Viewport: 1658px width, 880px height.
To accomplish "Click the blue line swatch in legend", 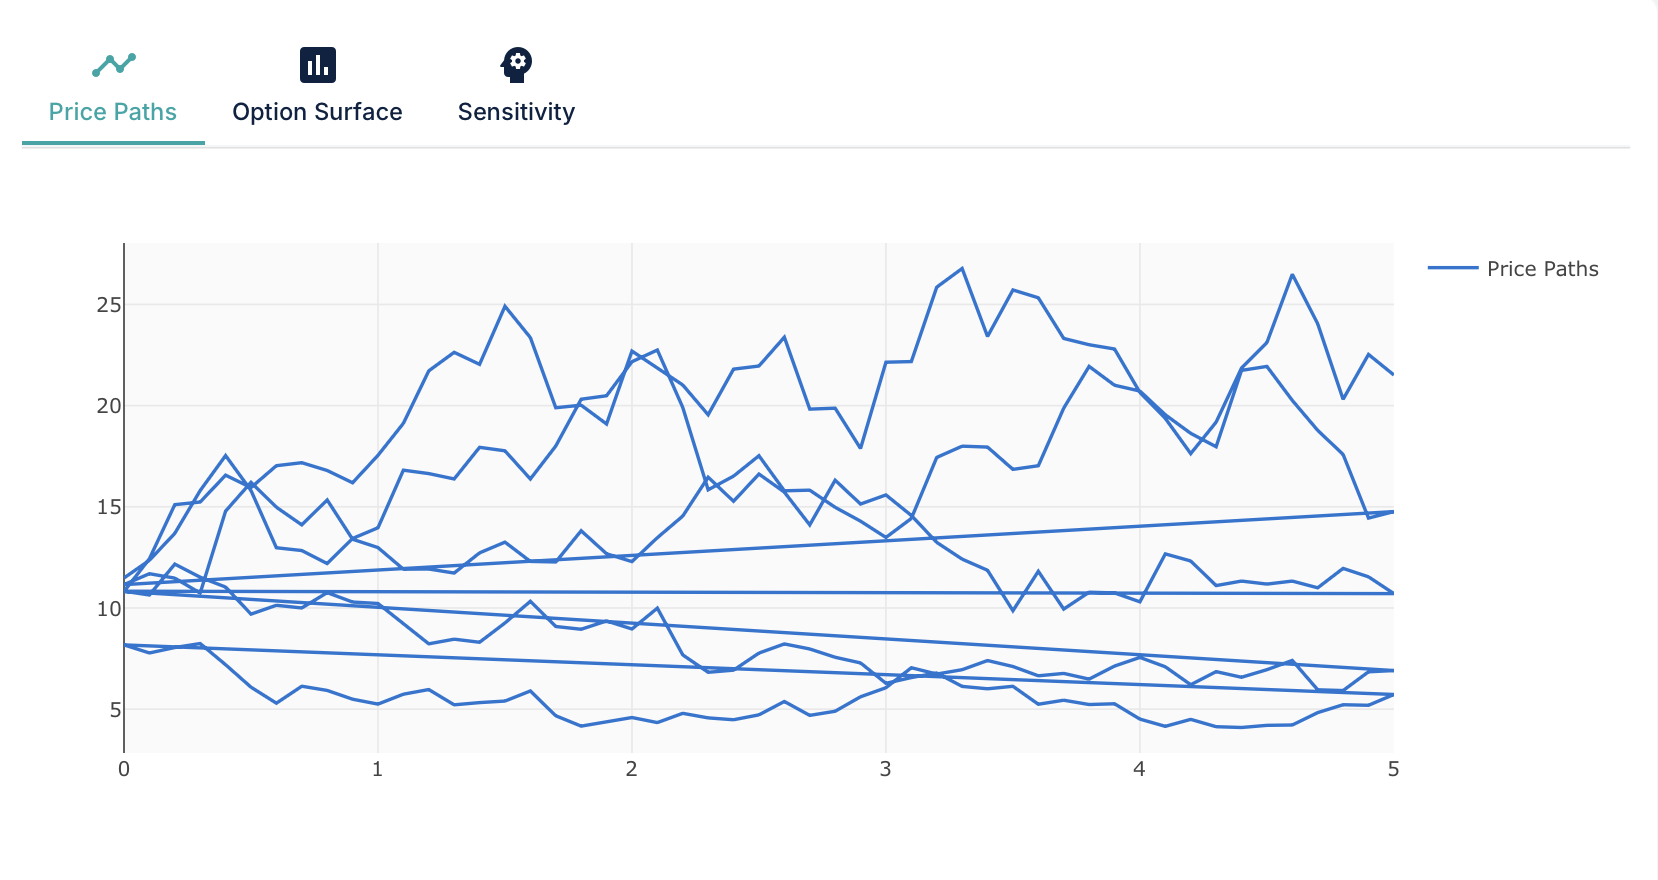I will pyautogui.click(x=1452, y=268).
